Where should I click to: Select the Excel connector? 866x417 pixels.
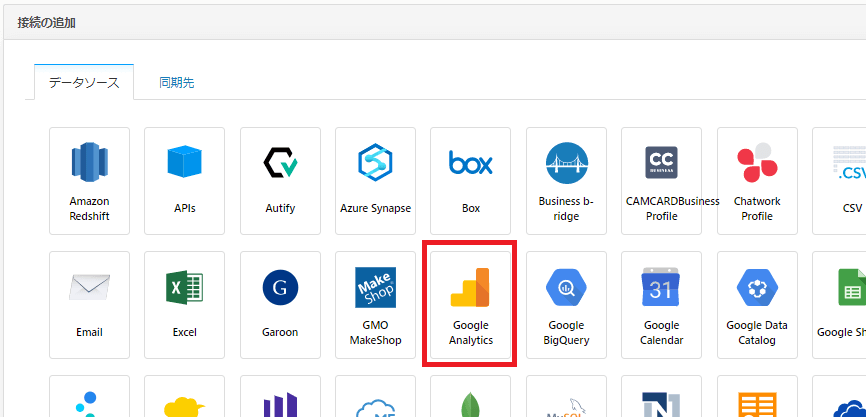coord(184,305)
